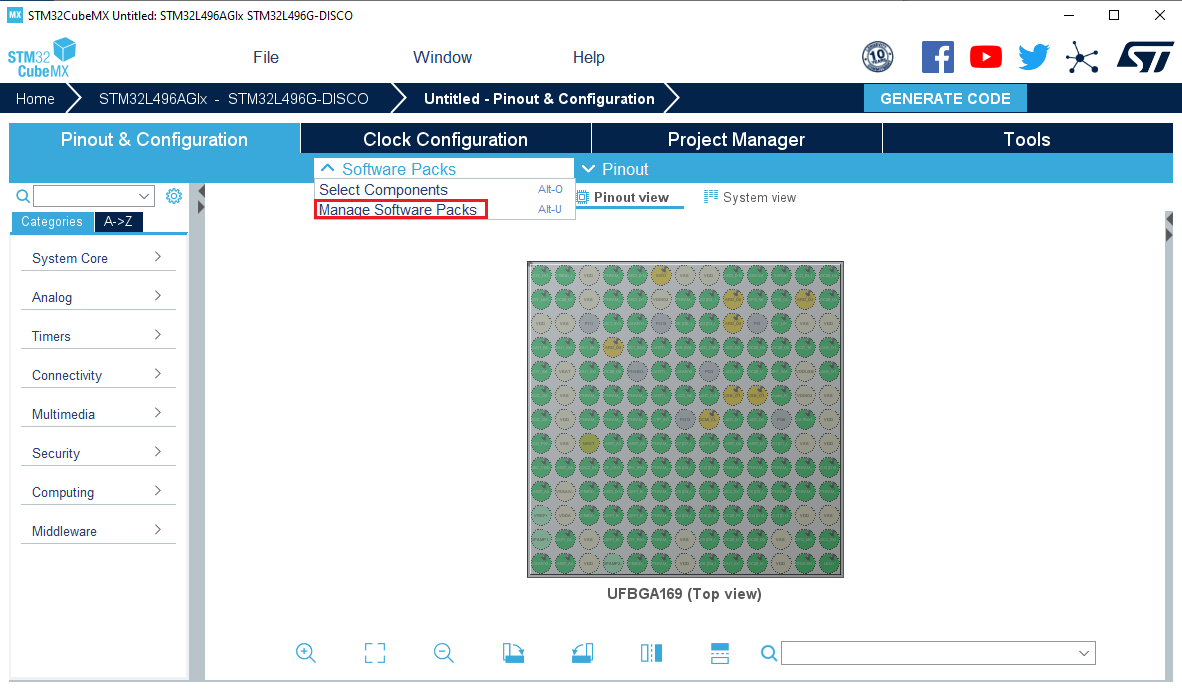Click the pin search magnifier icon in bottom toolbar

(769, 653)
